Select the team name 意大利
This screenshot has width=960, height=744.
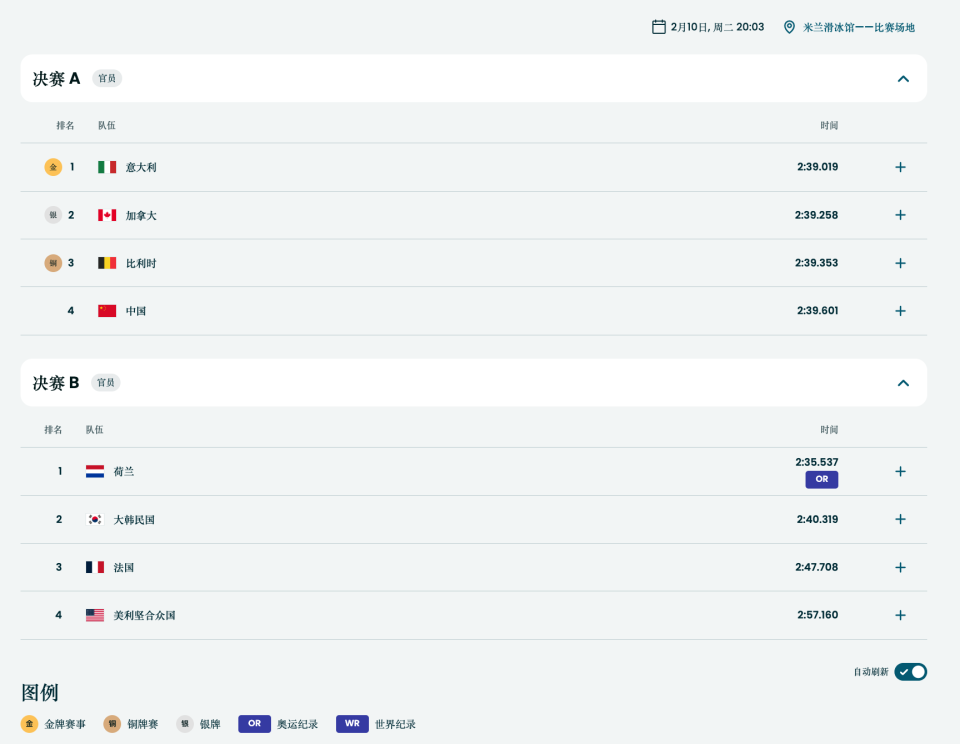[141, 167]
